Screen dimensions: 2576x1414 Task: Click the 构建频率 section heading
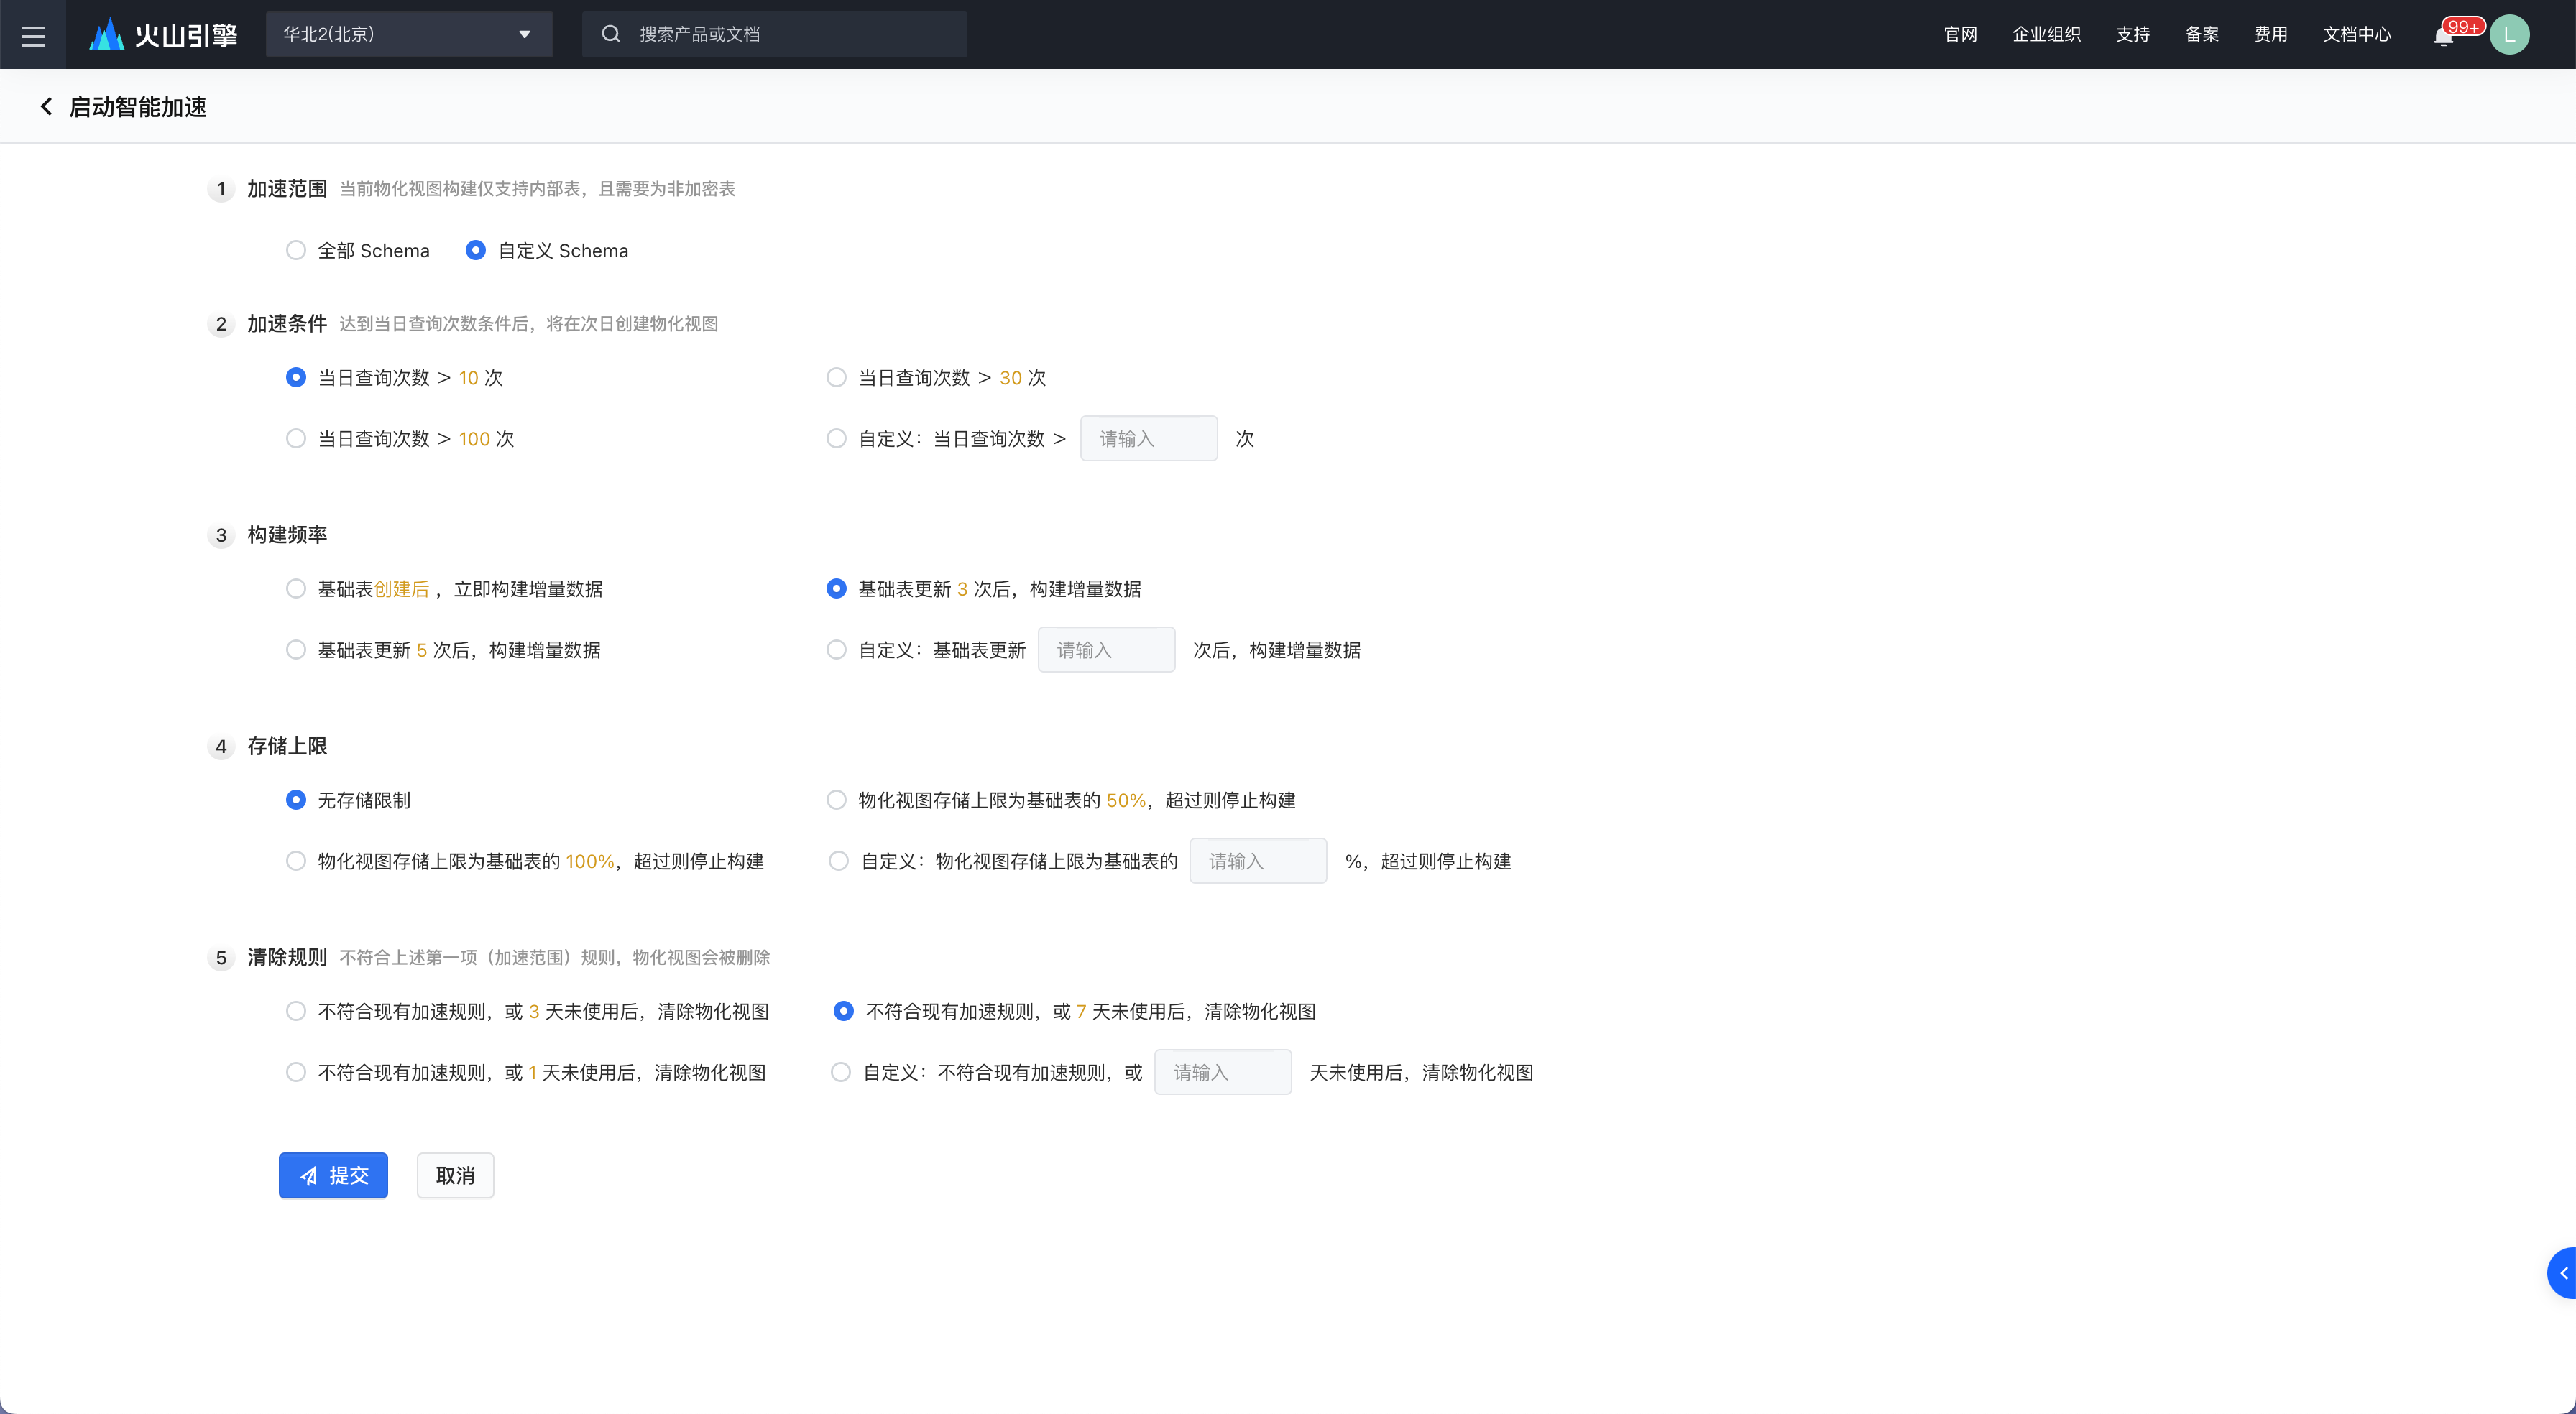287,534
